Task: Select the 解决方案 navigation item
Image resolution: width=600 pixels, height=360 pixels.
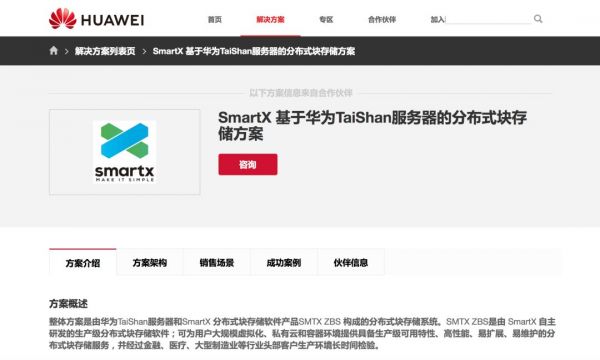Action: pos(270,20)
